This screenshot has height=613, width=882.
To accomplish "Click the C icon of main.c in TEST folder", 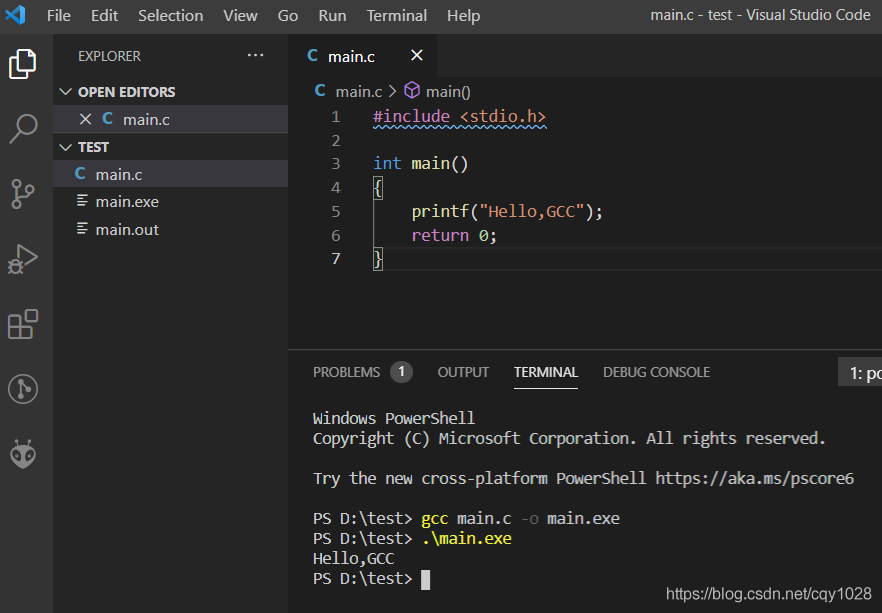I will (80, 174).
